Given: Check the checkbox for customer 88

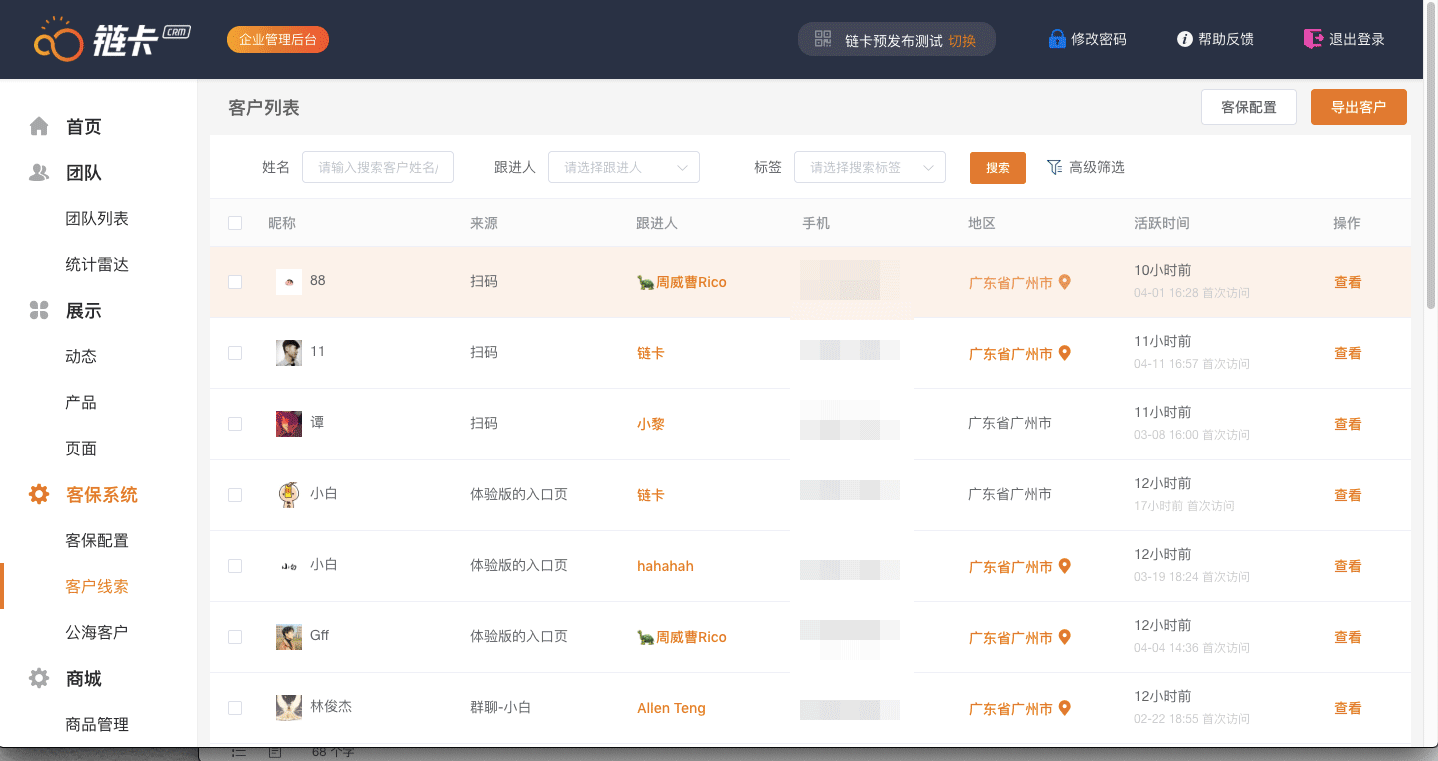Looking at the screenshot, I should tap(235, 282).
